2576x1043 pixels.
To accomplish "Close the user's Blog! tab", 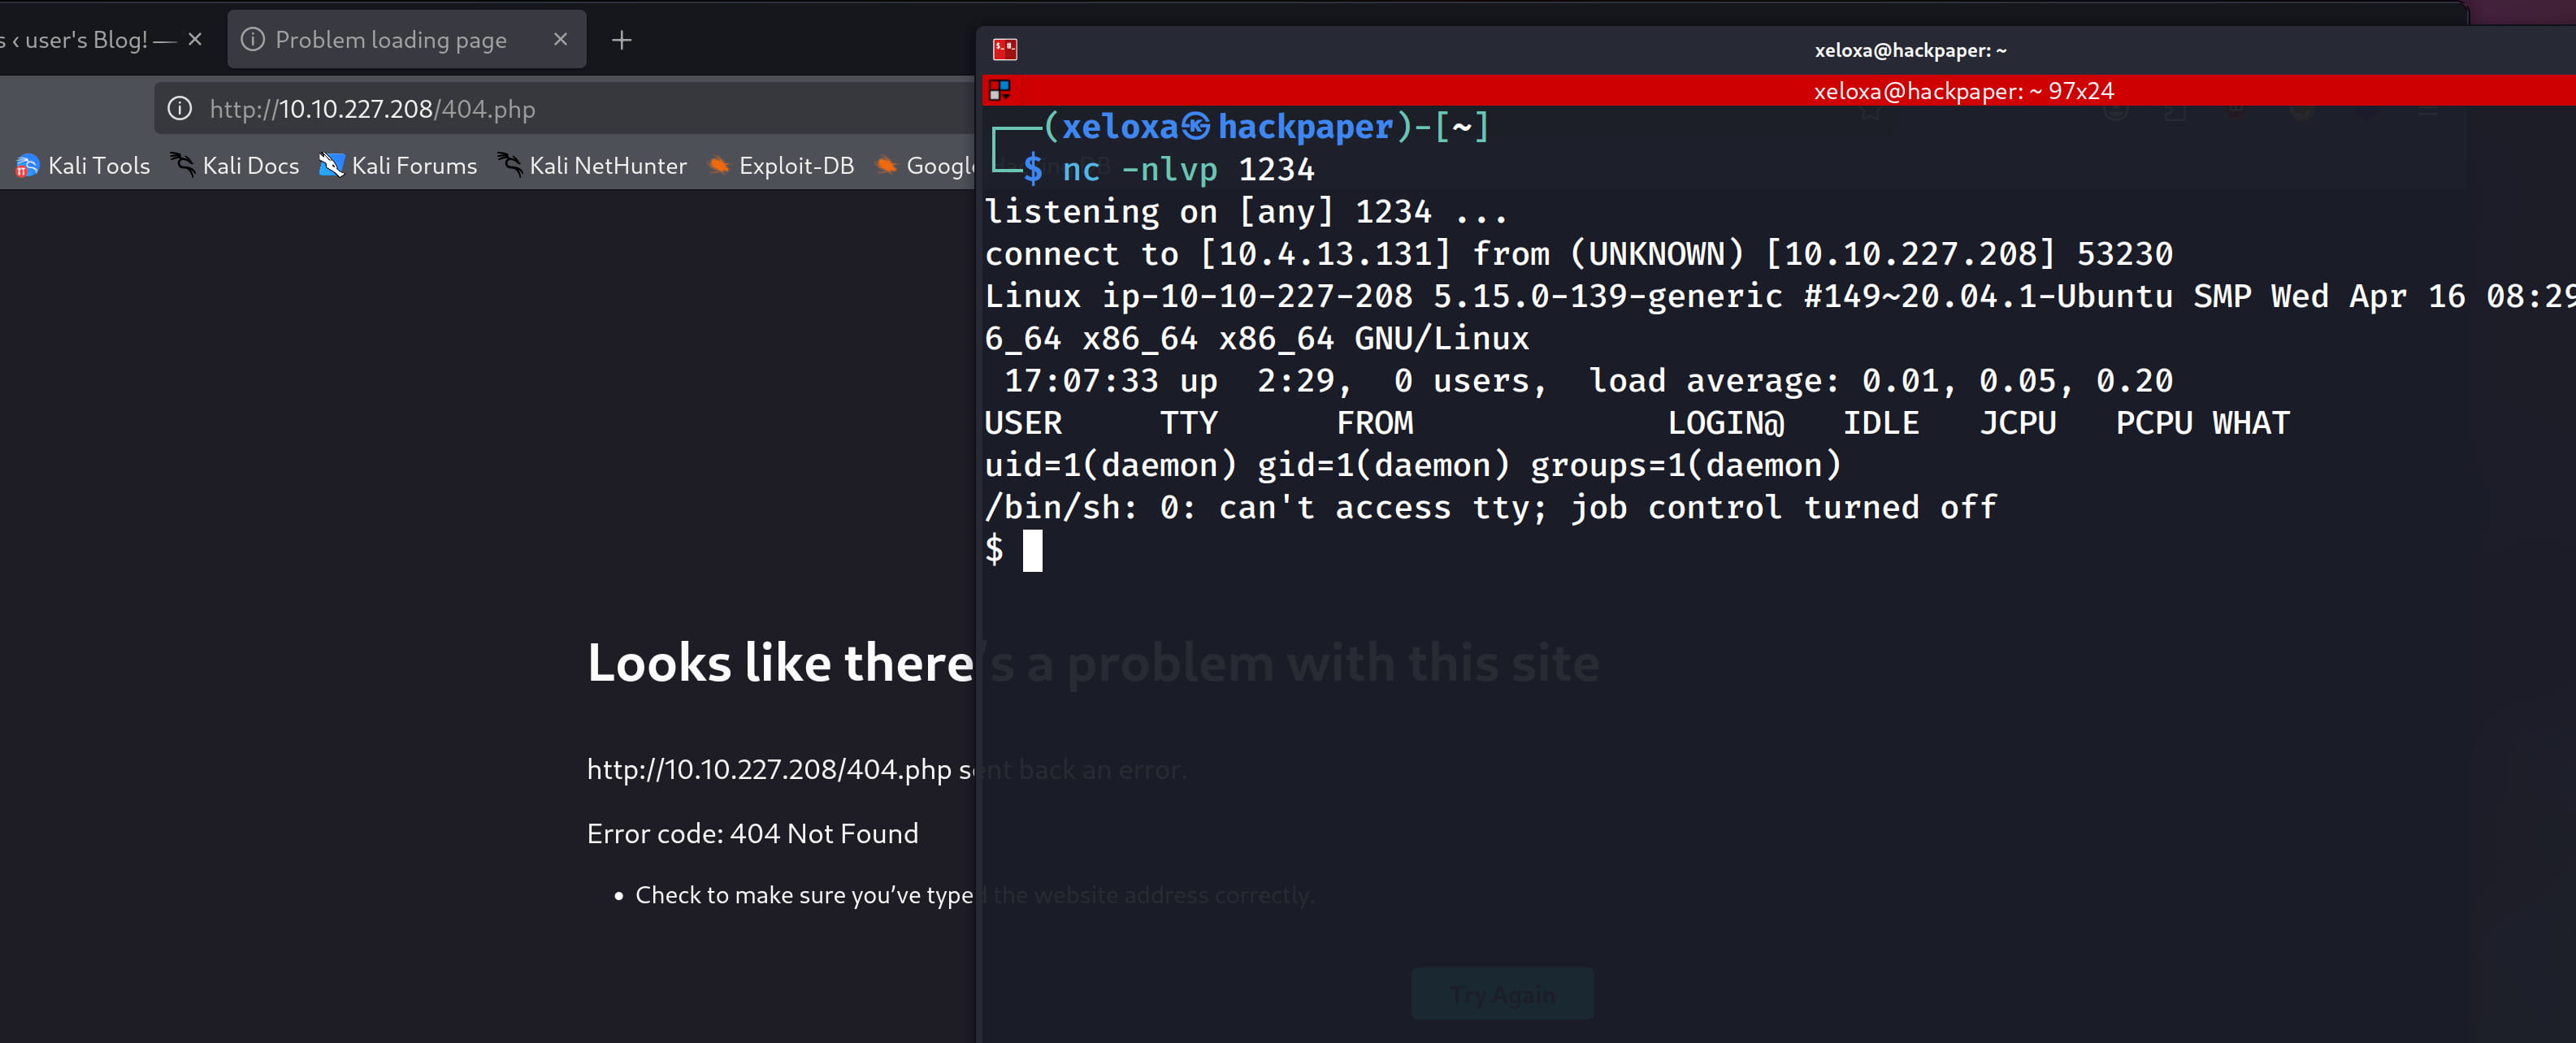I will click(195, 40).
